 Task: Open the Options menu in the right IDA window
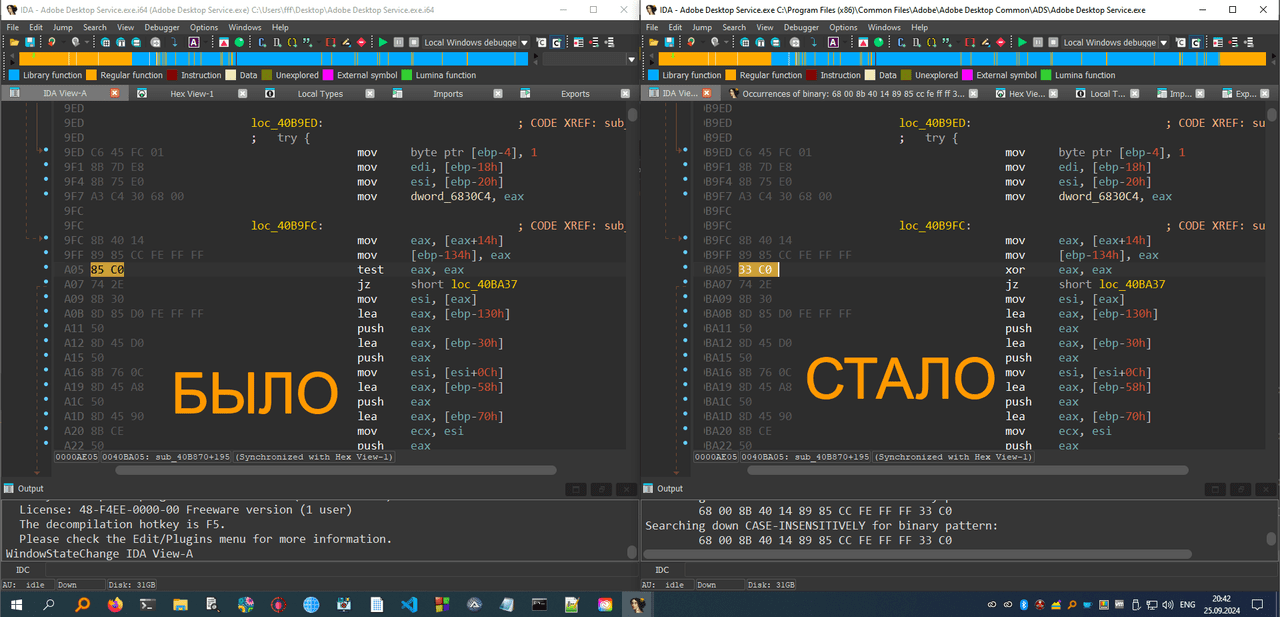(843, 27)
